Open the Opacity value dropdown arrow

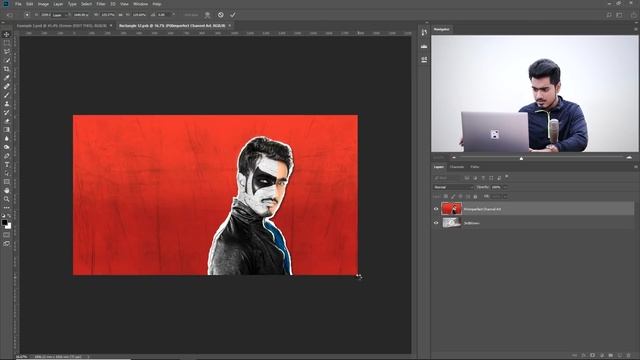[x=505, y=187]
